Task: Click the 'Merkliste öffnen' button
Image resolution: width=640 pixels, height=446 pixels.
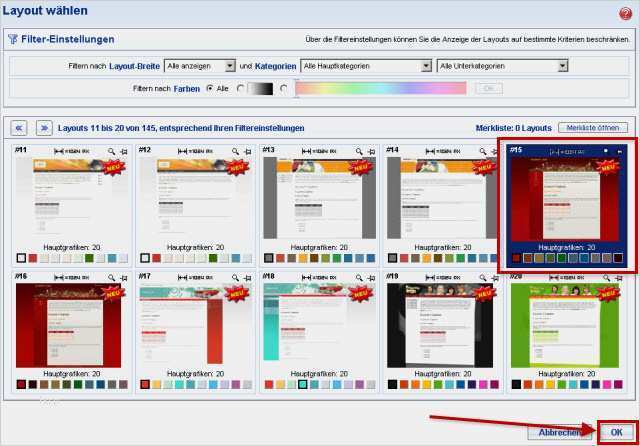Action: click(x=595, y=128)
